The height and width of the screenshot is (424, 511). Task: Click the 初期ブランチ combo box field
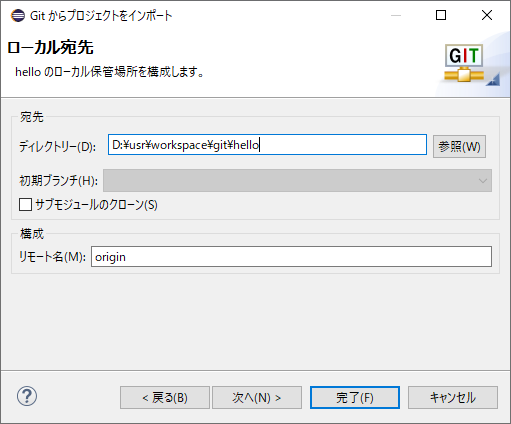(297, 181)
